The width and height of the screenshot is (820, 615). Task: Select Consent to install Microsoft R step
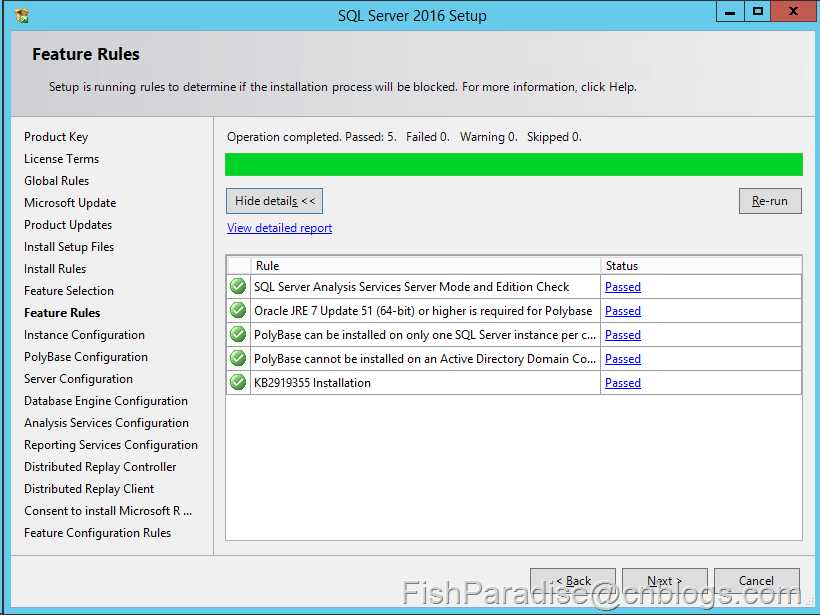click(108, 510)
